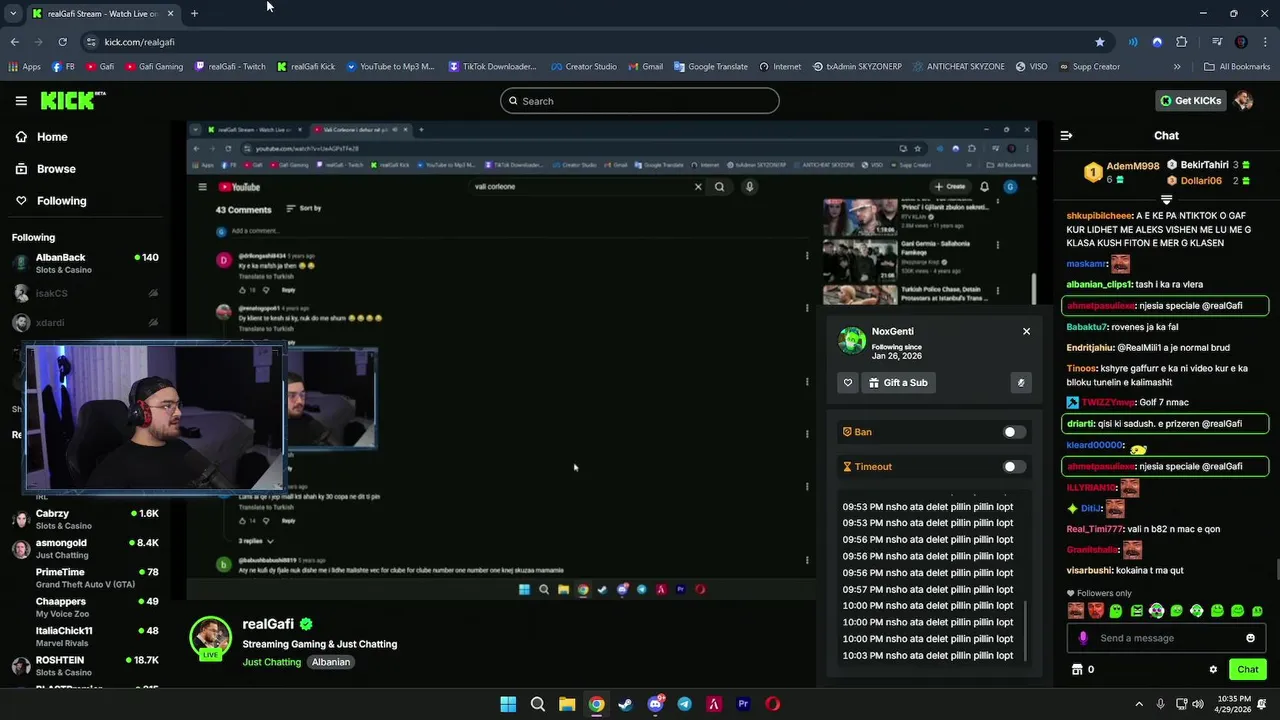Switch to realGafi Stream browser tab
This screenshot has width=1280, height=720.
point(102,13)
